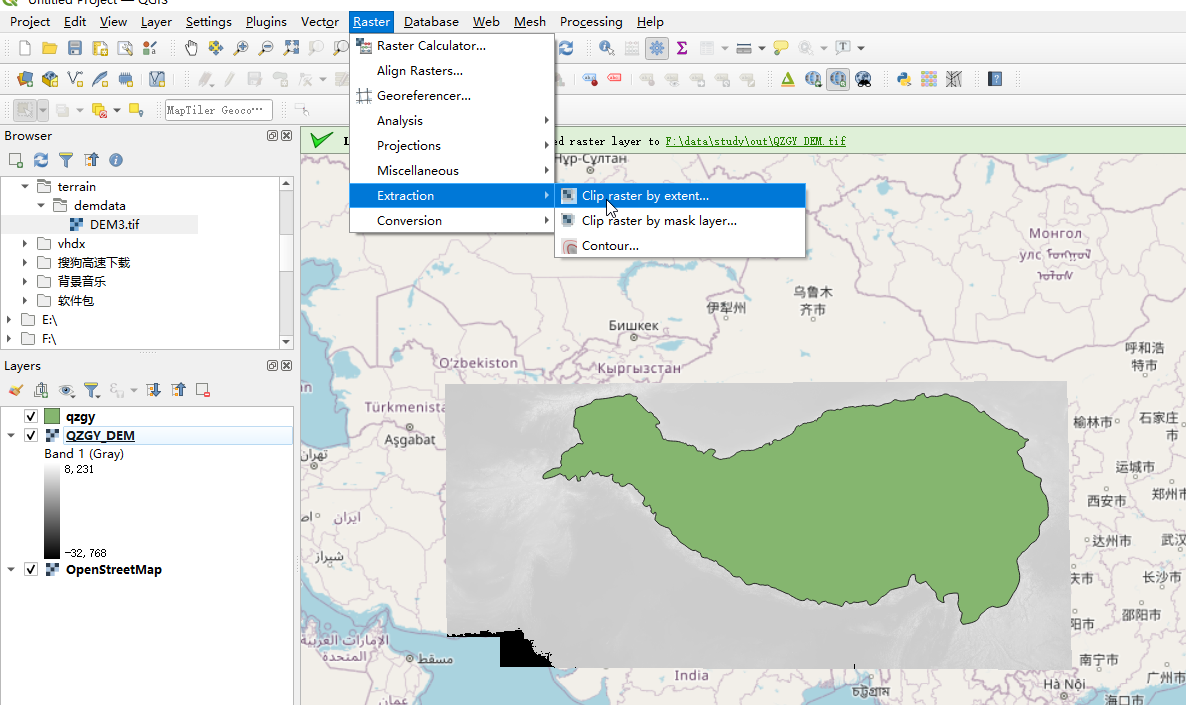Select the Identify Features tool

click(607, 48)
